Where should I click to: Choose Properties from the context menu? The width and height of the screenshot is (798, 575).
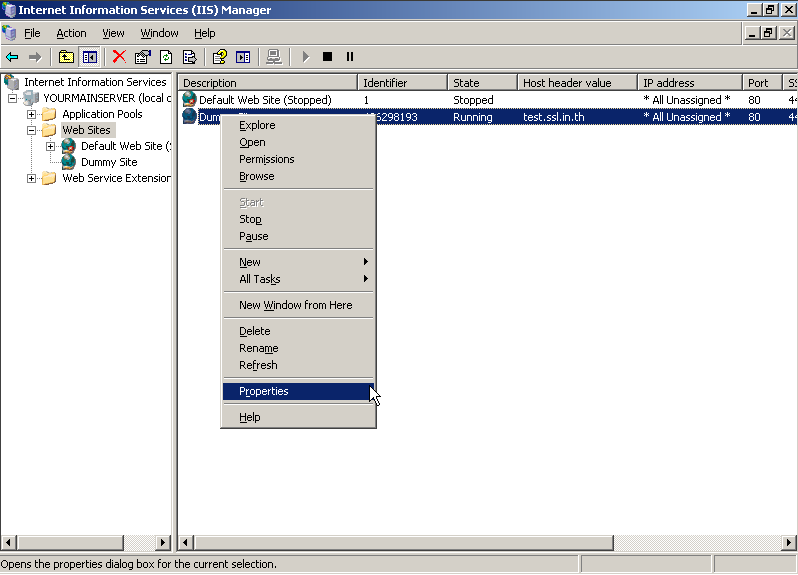264,391
